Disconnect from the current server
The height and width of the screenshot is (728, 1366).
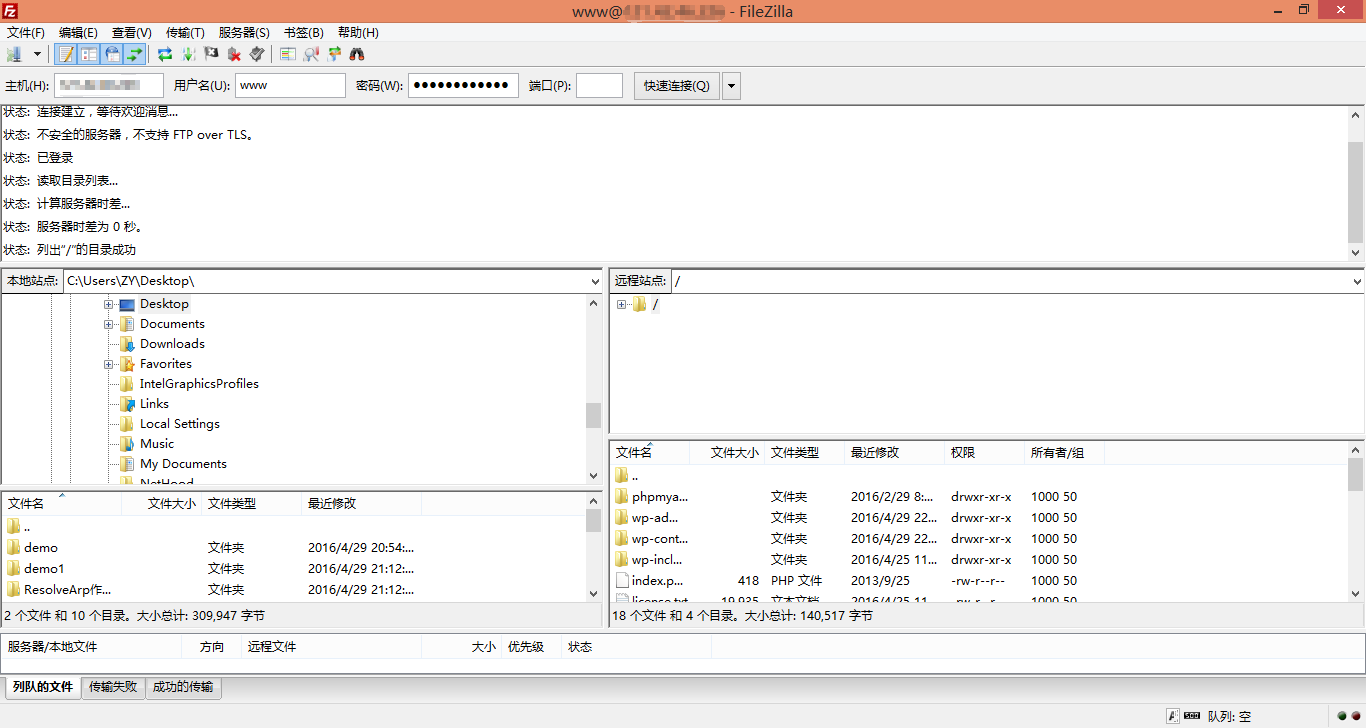234,54
